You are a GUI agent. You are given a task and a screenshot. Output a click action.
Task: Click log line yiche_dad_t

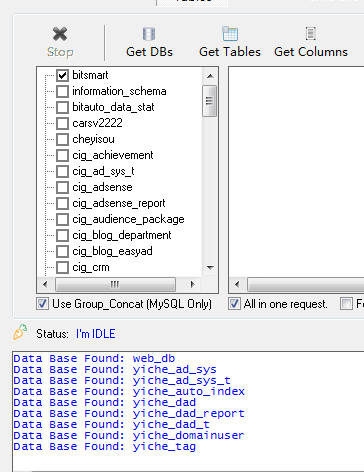(x=112, y=424)
